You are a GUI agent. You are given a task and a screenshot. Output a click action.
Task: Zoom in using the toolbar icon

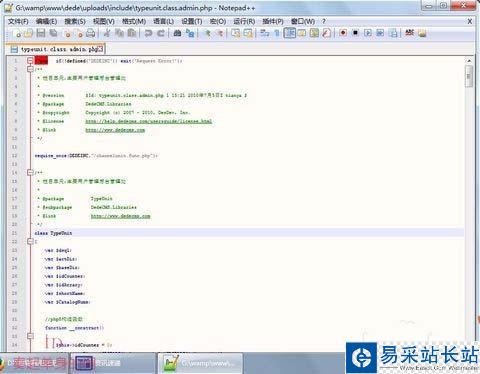tap(207, 33)
